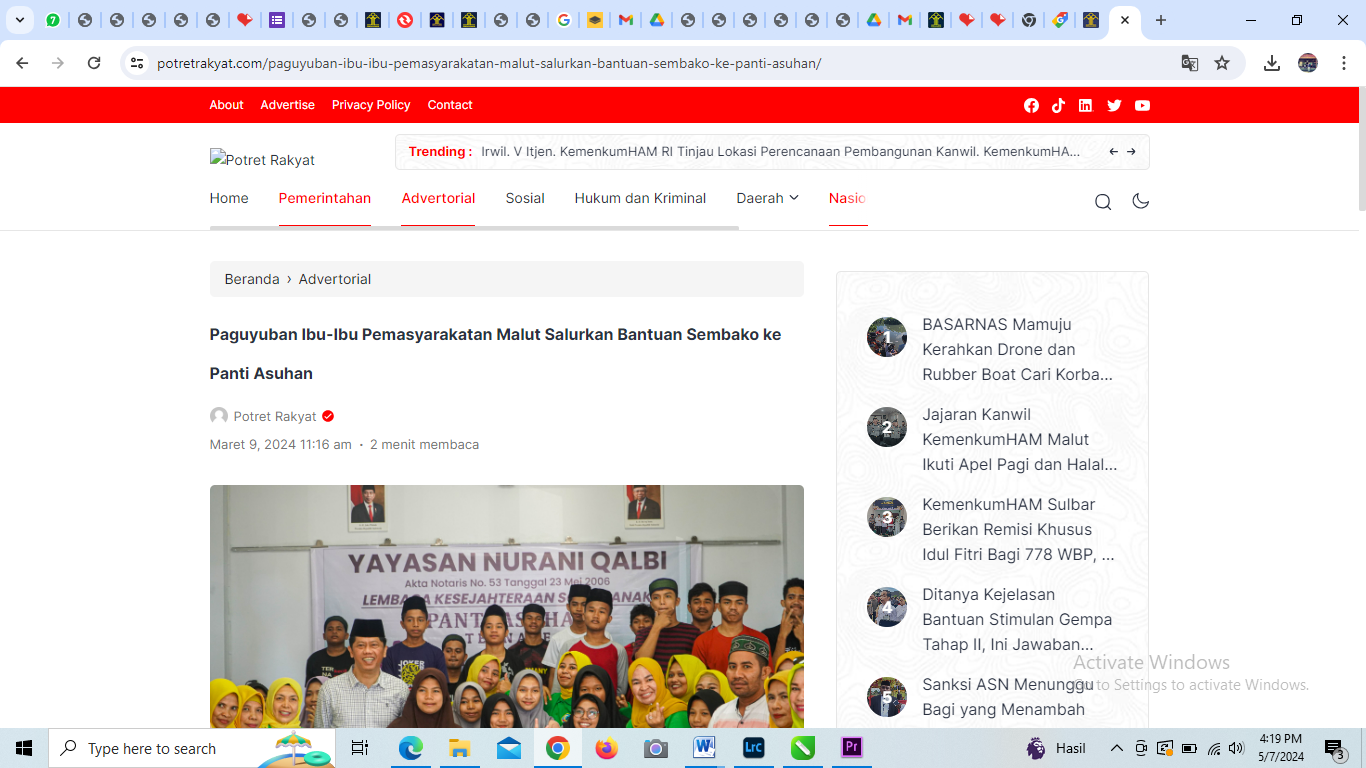The image size is (1366, 768).
Task: Go to Hukum dan Kriminal menu
Action: point(640,198)
